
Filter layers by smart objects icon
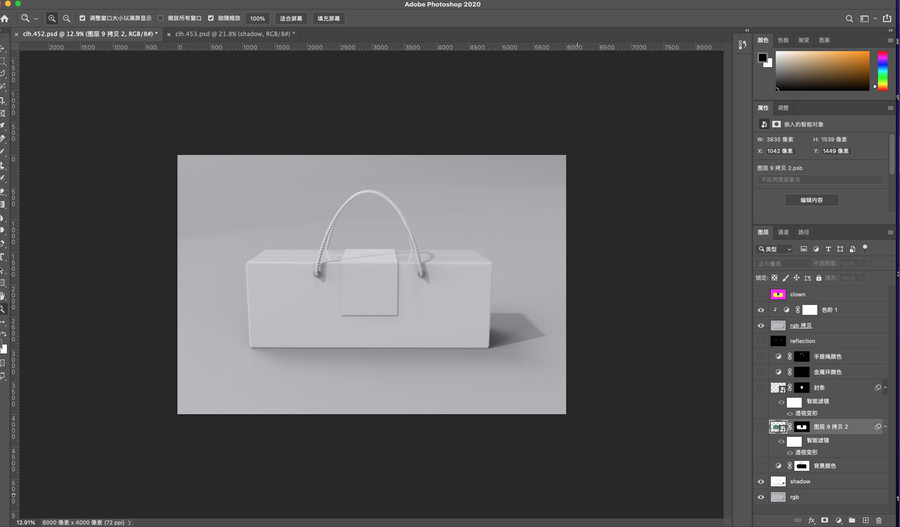[852, 249]
